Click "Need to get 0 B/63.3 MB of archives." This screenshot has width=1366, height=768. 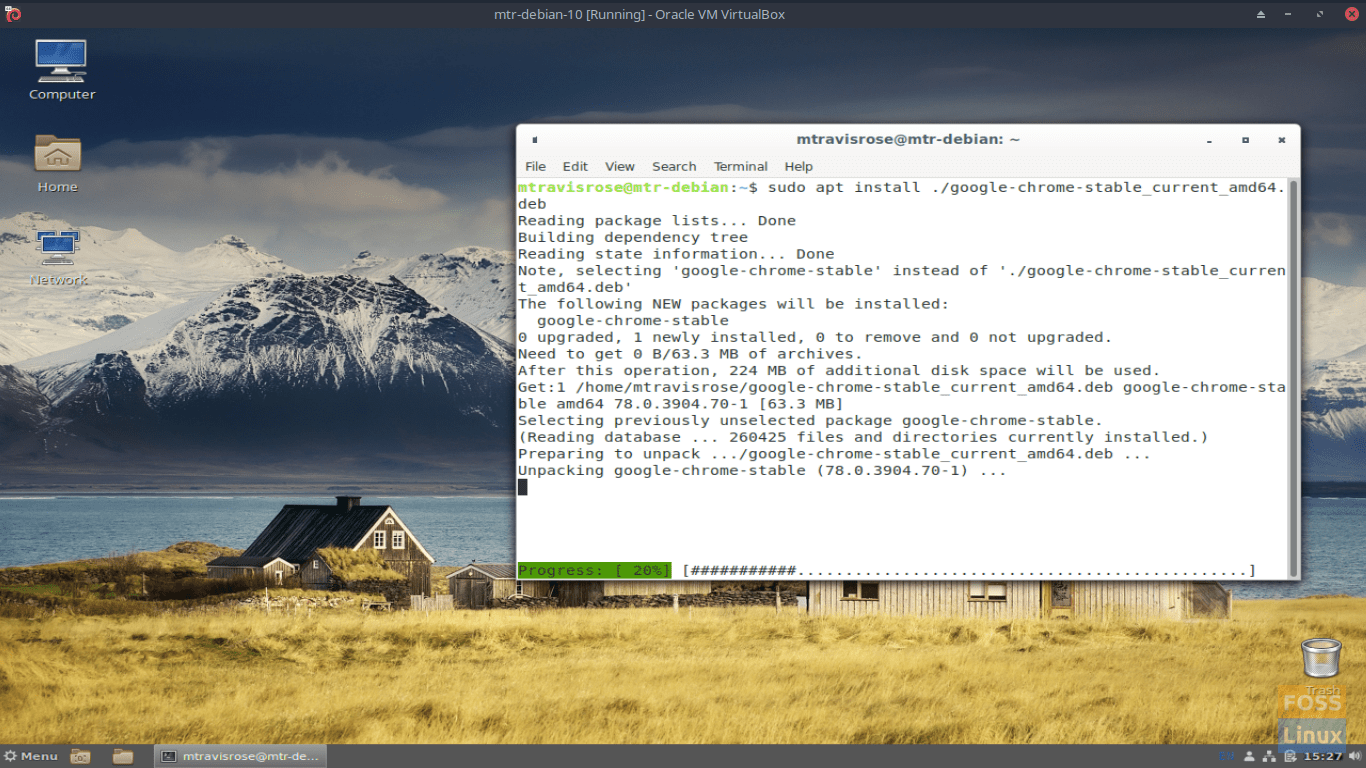(x=689, y=353)
